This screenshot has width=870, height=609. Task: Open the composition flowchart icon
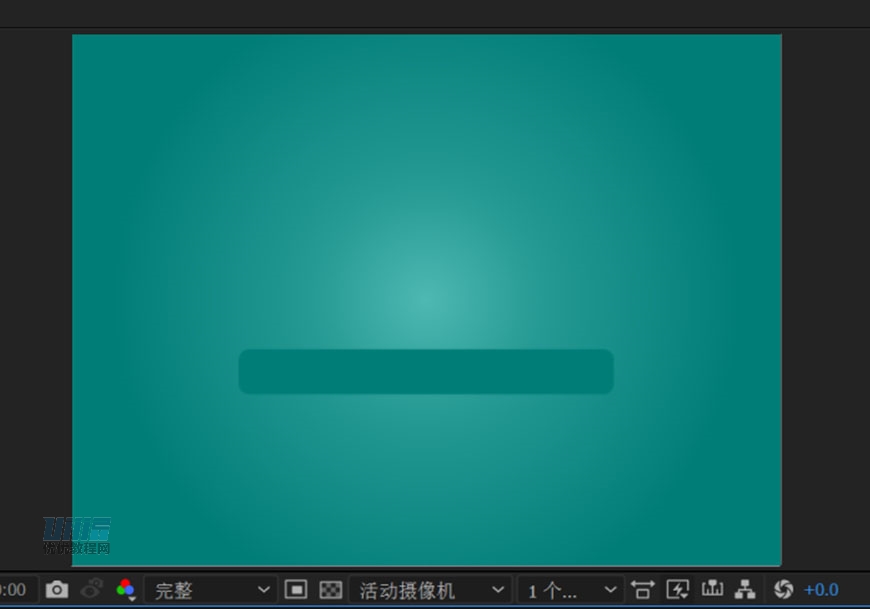pos(745,590)
